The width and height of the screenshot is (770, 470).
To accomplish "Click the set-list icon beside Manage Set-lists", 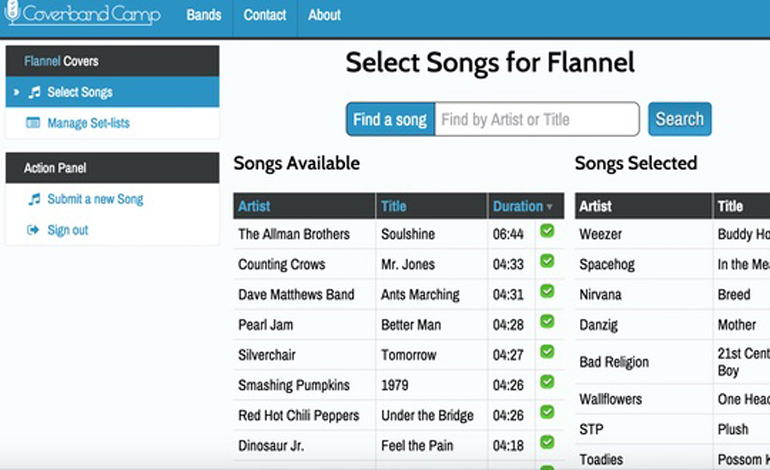I will pos(33,123).
